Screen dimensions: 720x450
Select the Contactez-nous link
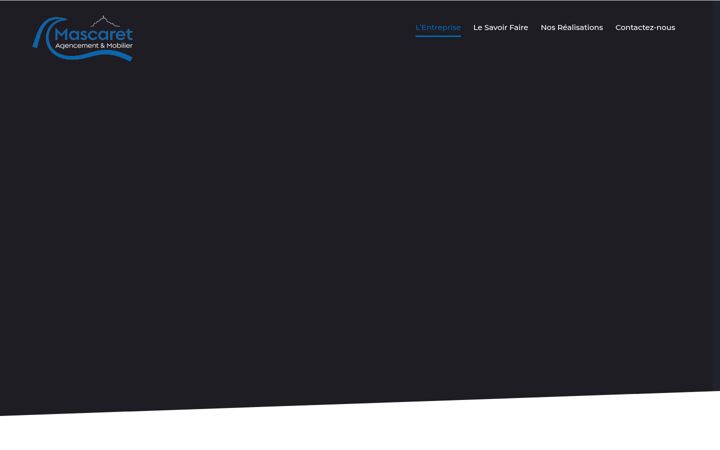[645, 28]
